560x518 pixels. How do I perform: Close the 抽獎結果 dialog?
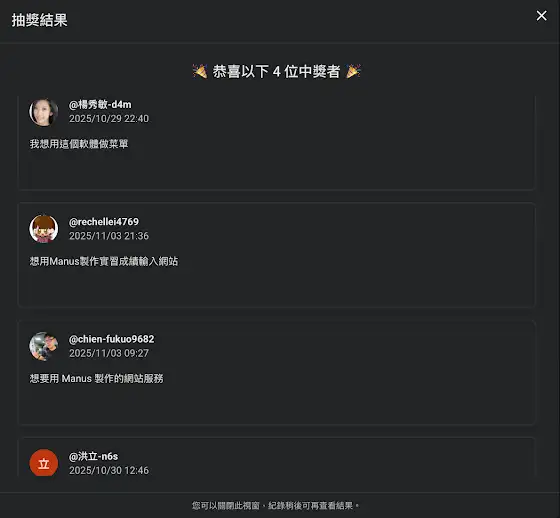pyautogui.click(x=541, y=16)
